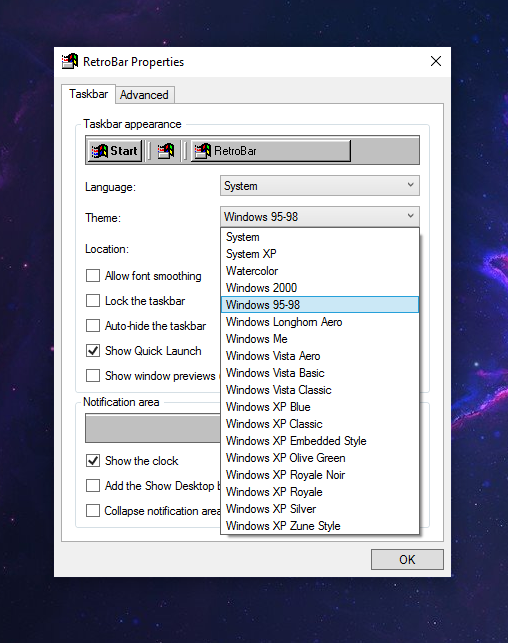Click the RetroBar icon in title bar
Image resolution: width=508 pixels, height=643 pixels.
pyautogui.click(x=70, y=62)
